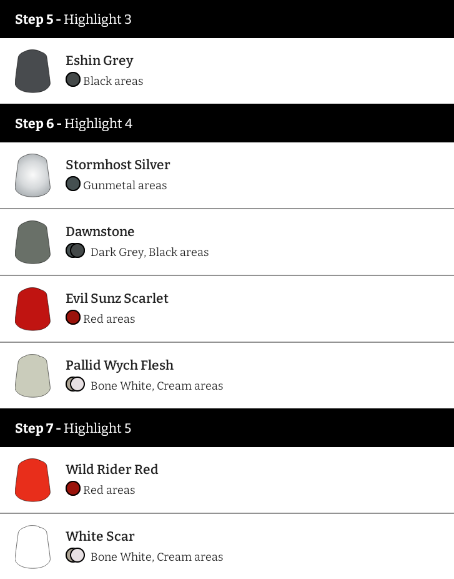Viewport: 454px width, 579px height.
Task: Tap the Pallid Wych Flesh paint pot
Action: pos(33,376)
